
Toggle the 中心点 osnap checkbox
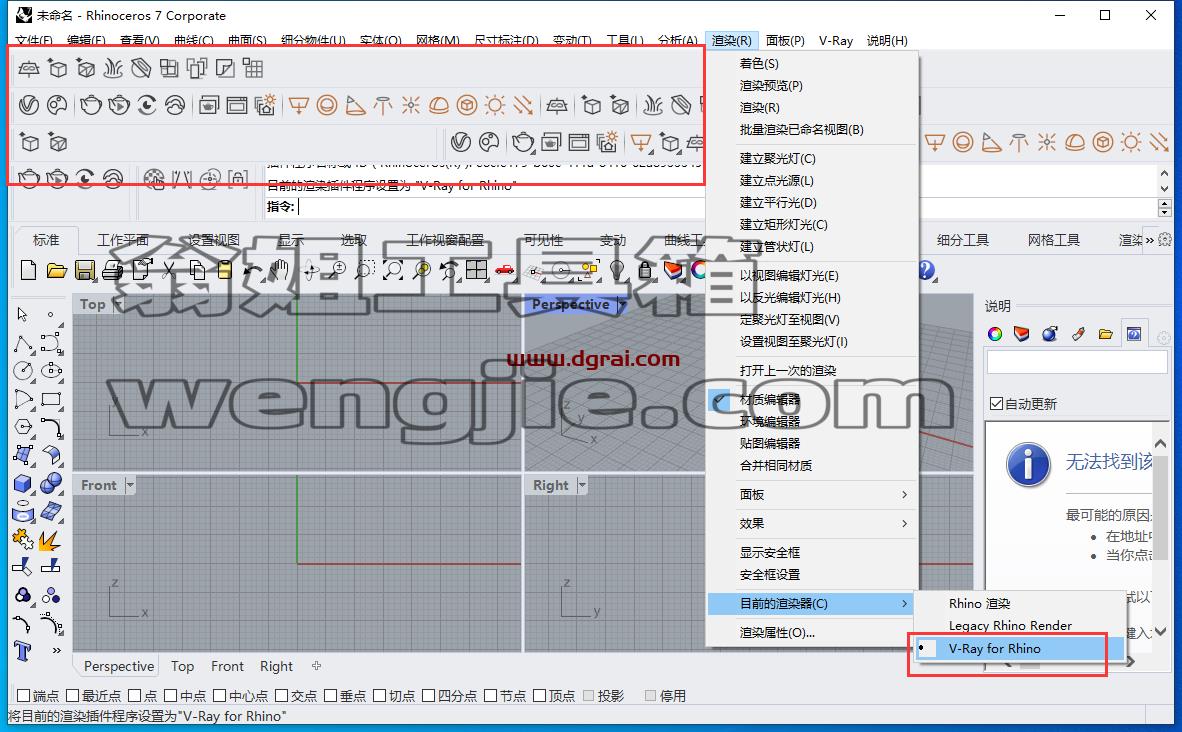pos(219,696)
